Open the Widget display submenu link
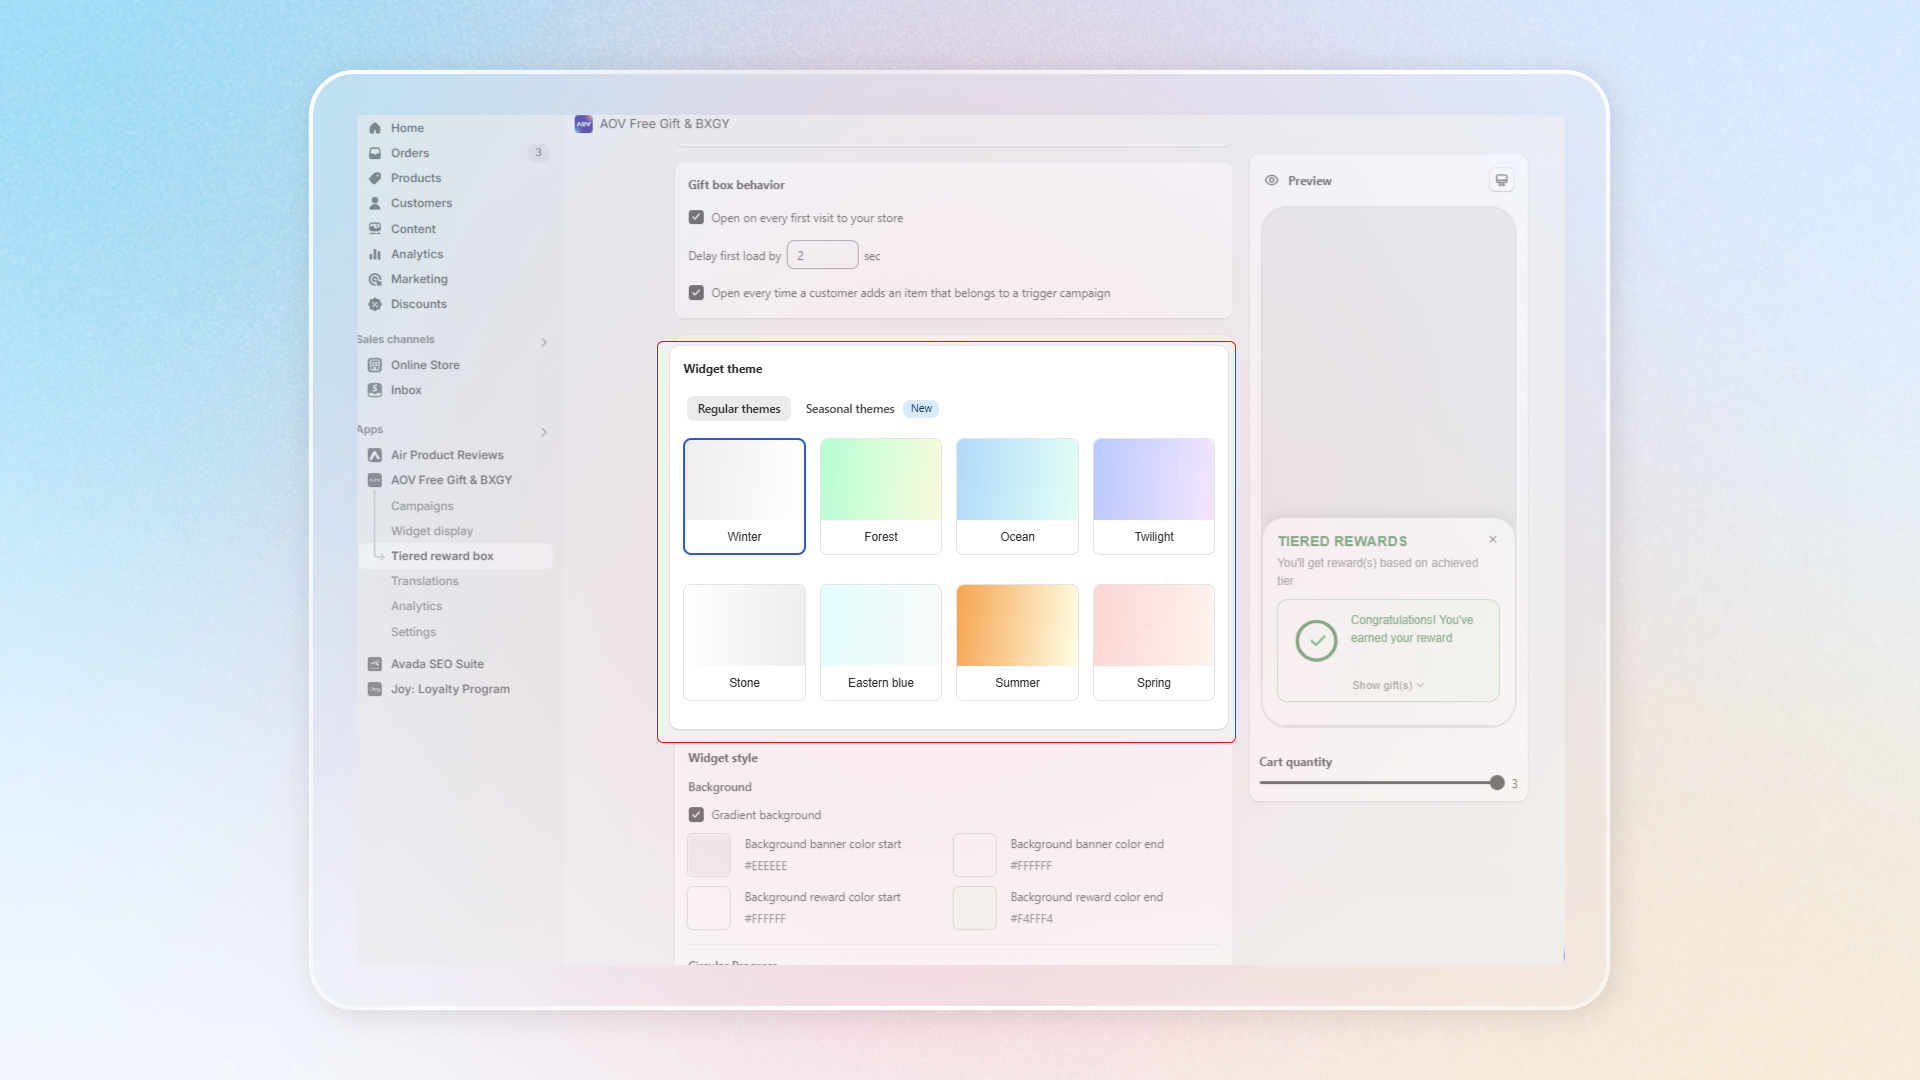 tap(432, 531)
